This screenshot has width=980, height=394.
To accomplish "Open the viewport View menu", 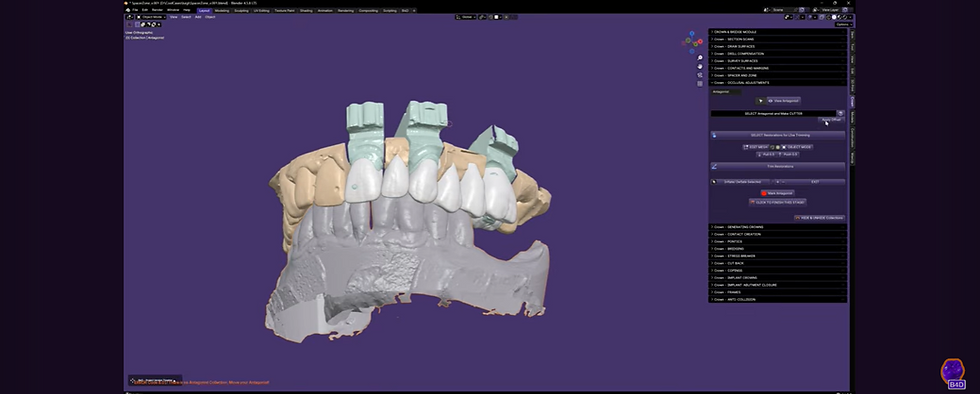I will click(x=173, y=17).
